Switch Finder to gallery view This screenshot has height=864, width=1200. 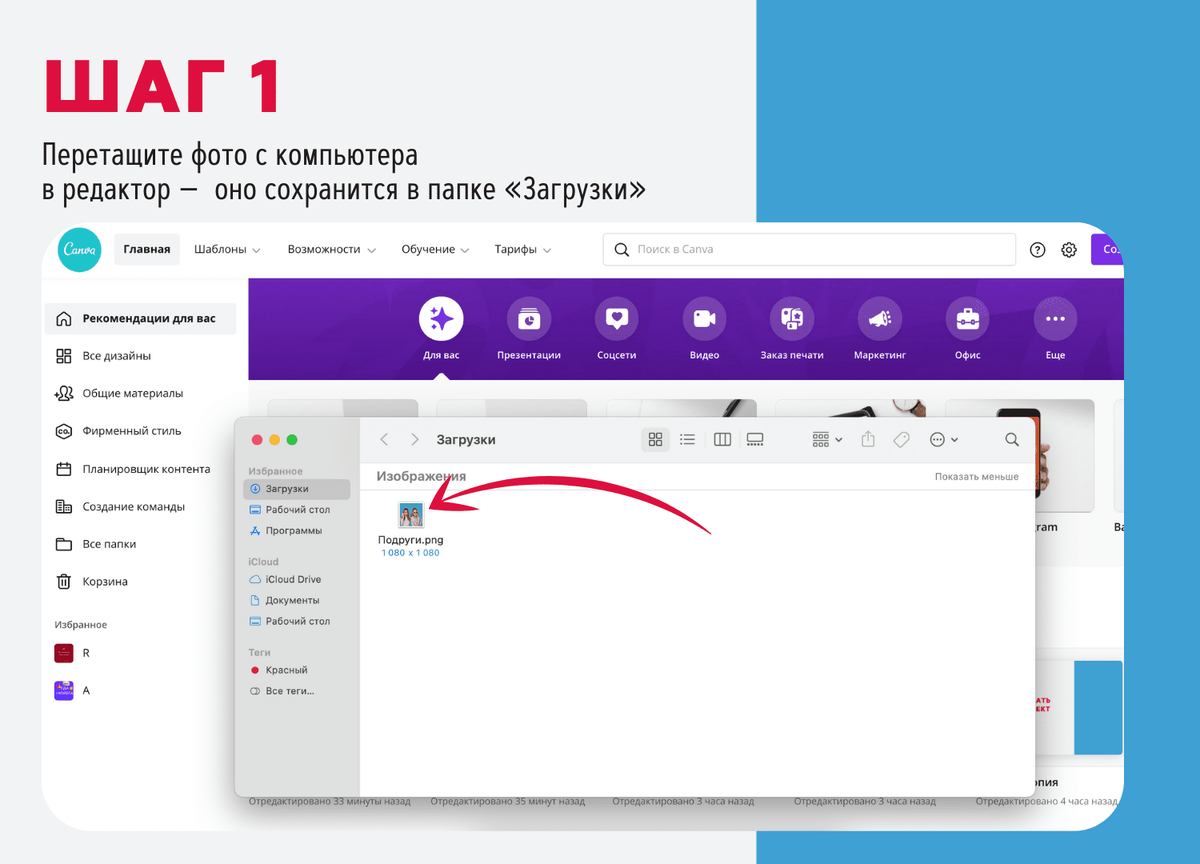[x=755, y=440]
